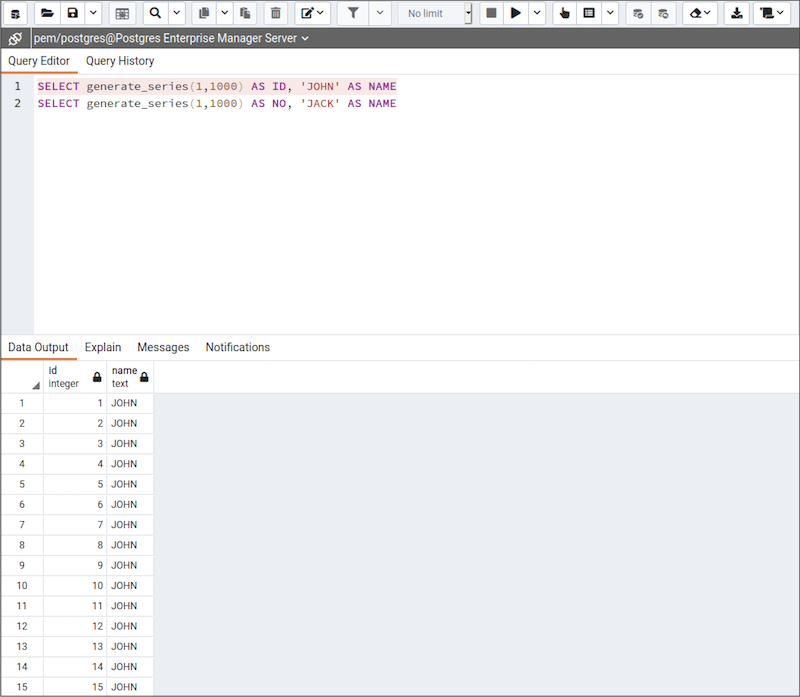
Task: Click line number 1 in the editor gutter
Action: (17, 86)
